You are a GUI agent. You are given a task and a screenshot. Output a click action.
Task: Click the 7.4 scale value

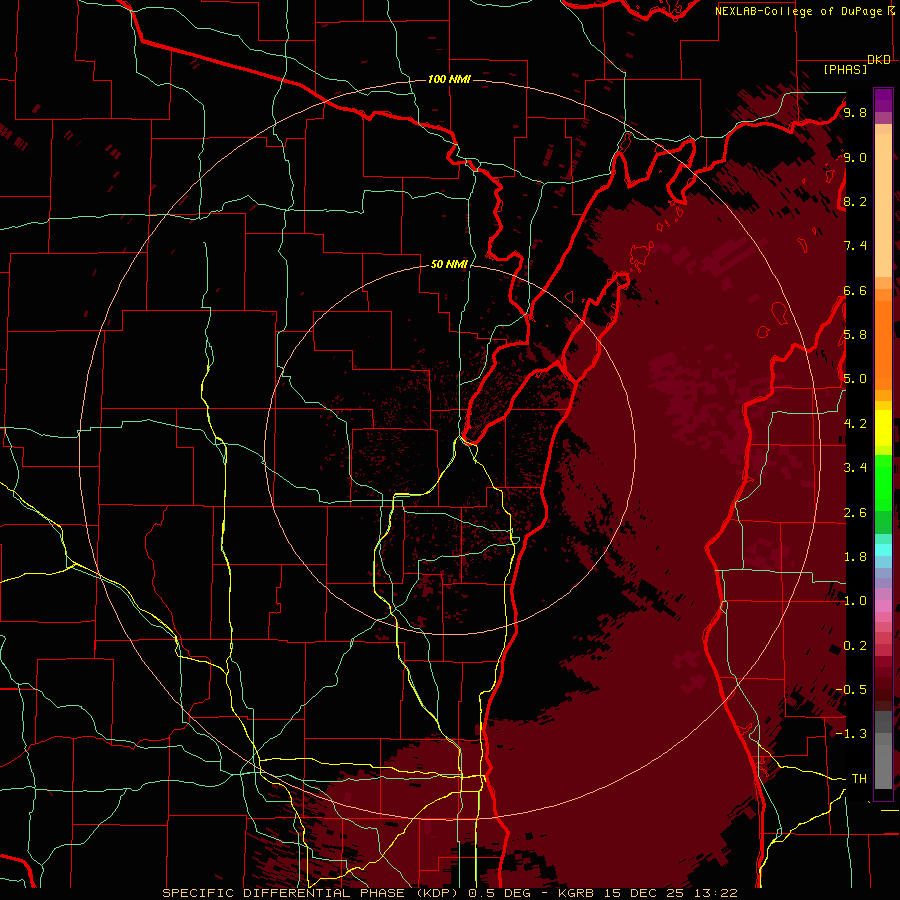(855, 246)
